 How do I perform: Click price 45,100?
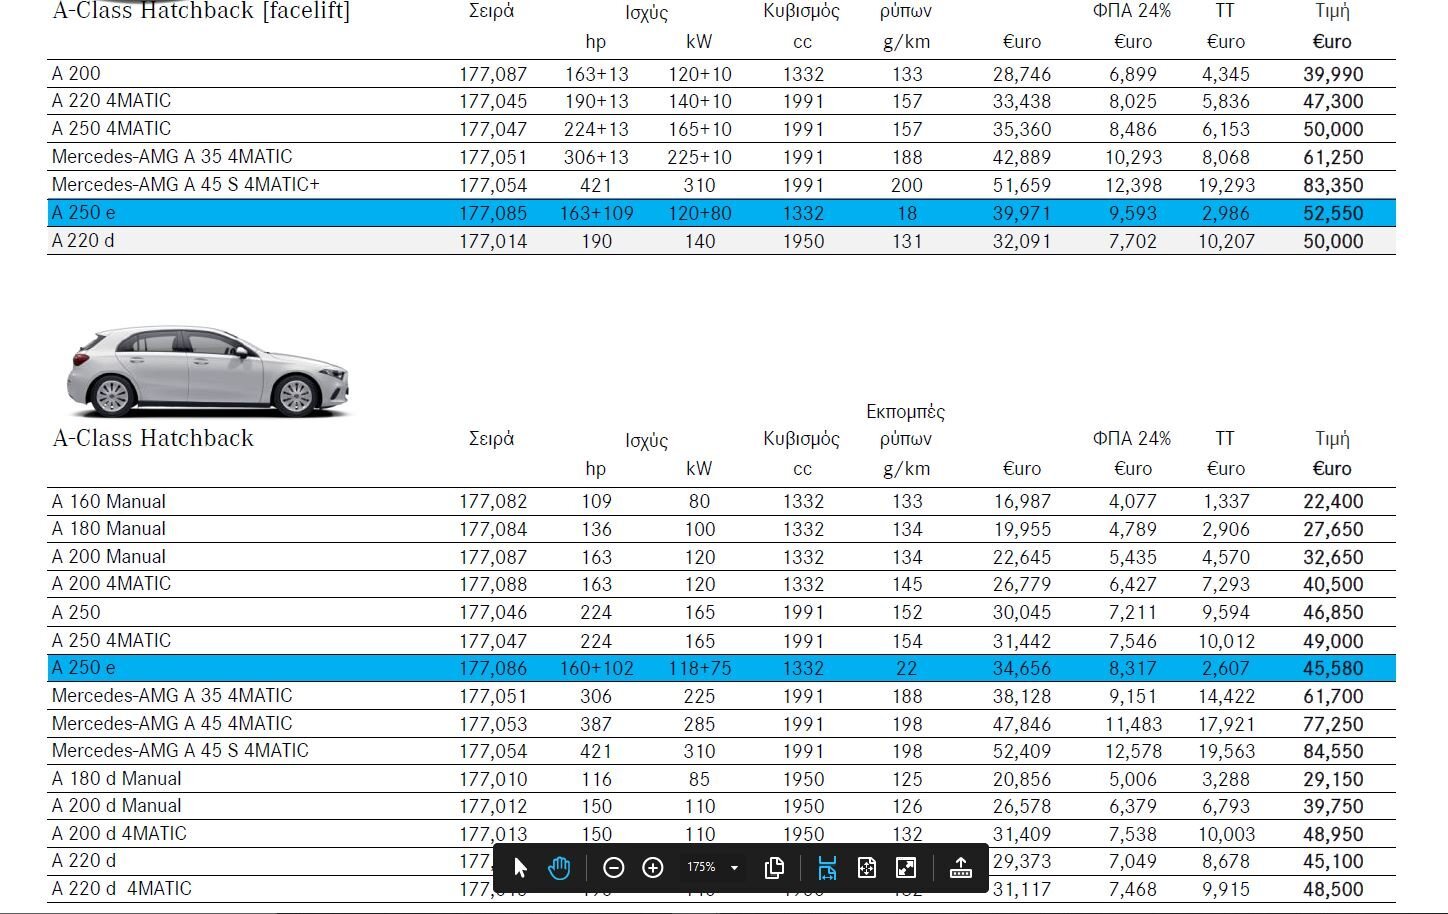click(1333, 861)
